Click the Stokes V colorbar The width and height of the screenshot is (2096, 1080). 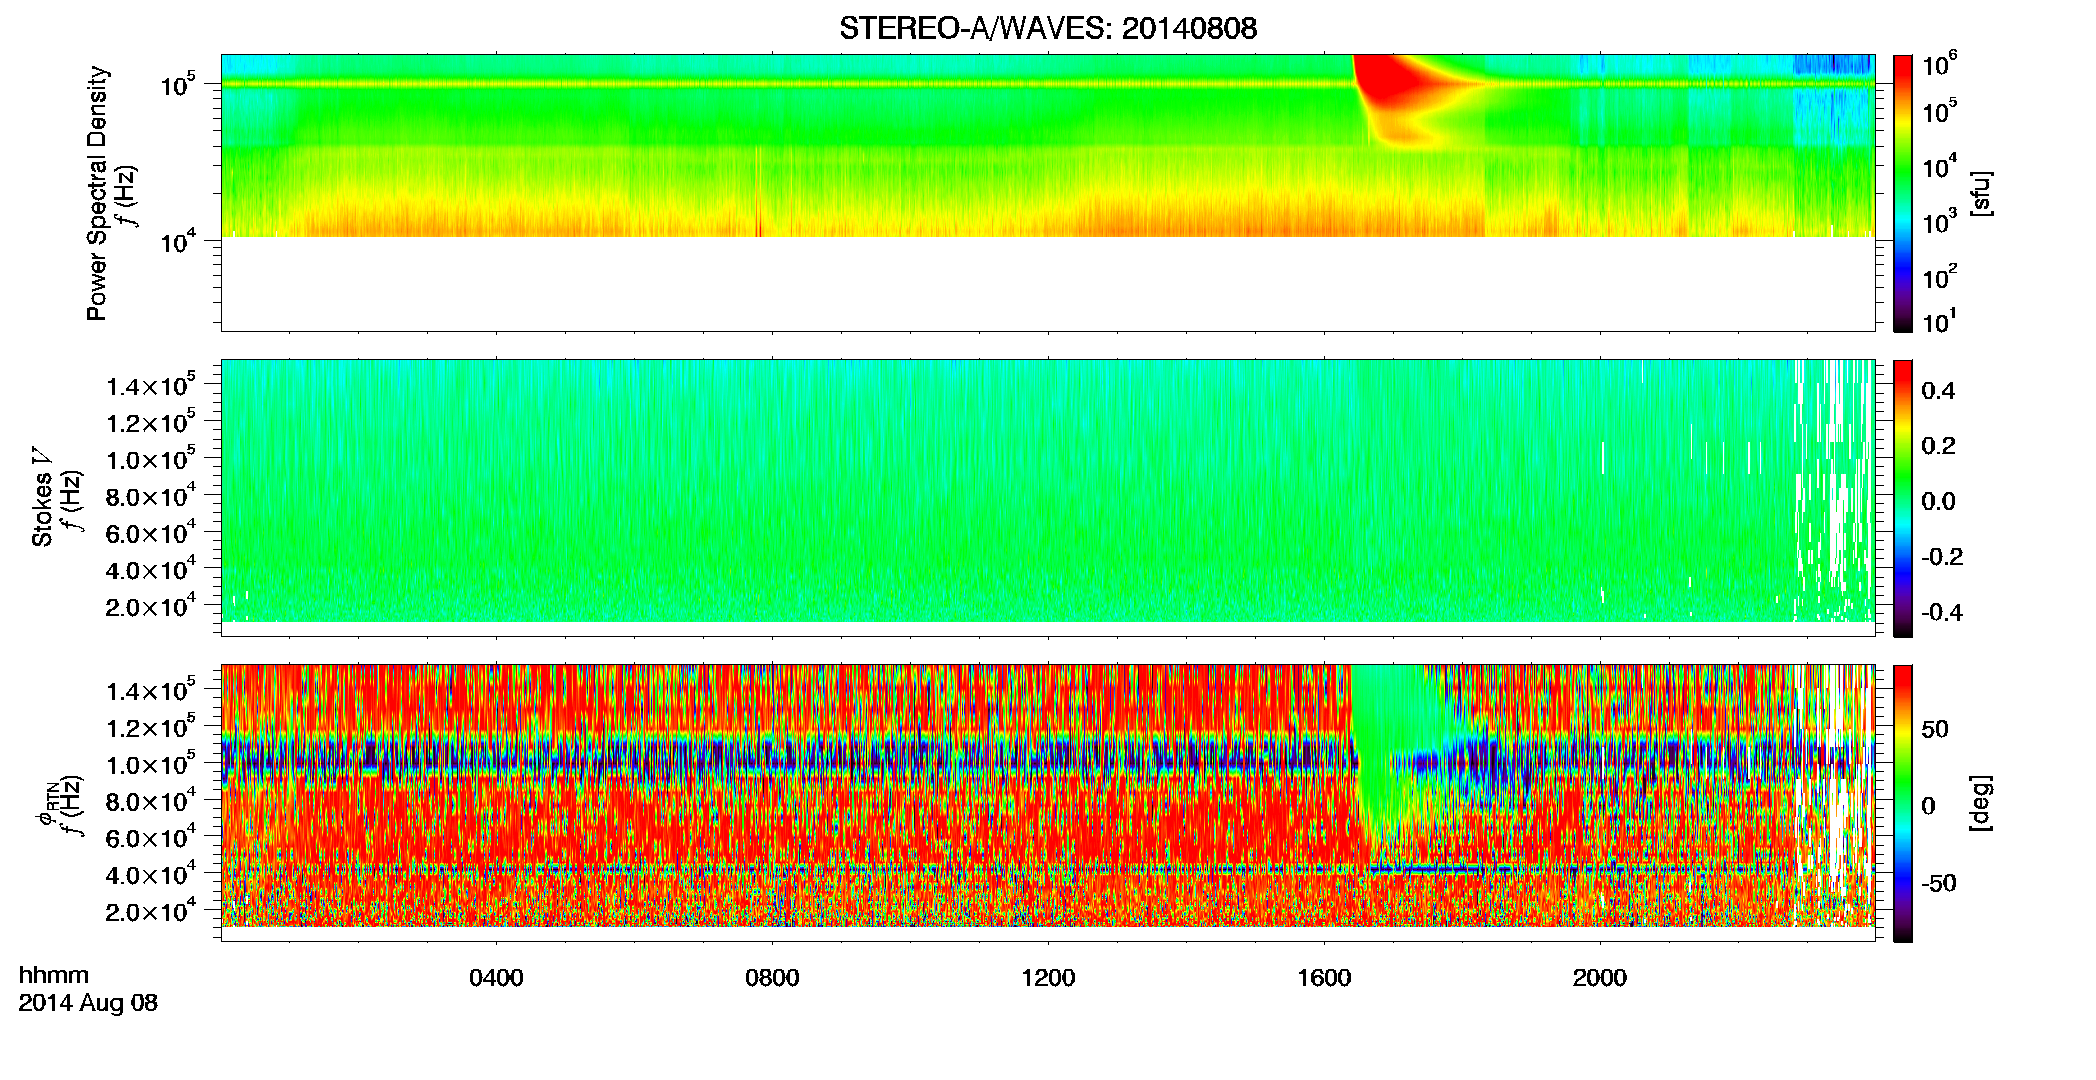(1903, 498)
